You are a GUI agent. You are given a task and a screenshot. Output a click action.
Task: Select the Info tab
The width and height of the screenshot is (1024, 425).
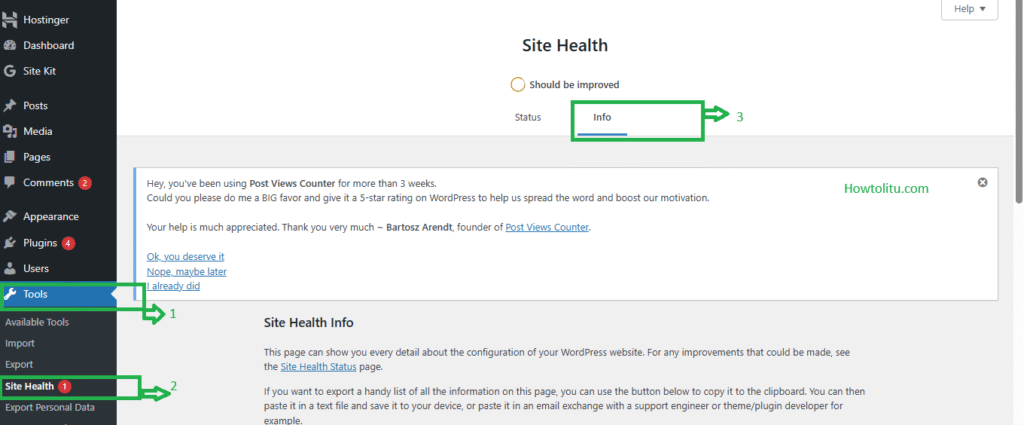(602, 118)
